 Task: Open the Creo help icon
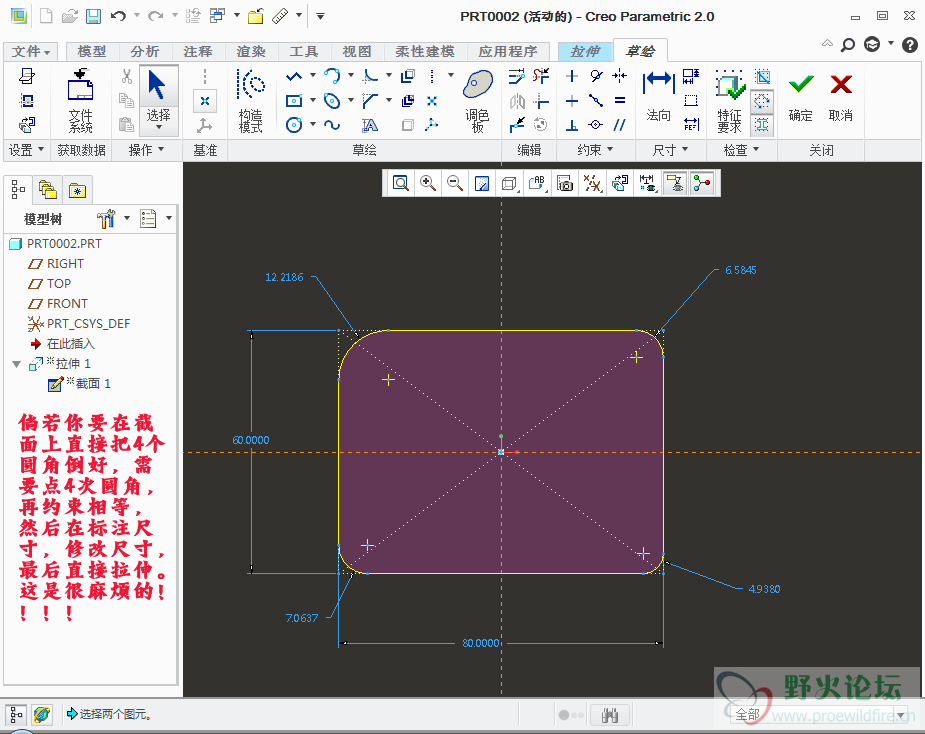(x=910, y=44)
